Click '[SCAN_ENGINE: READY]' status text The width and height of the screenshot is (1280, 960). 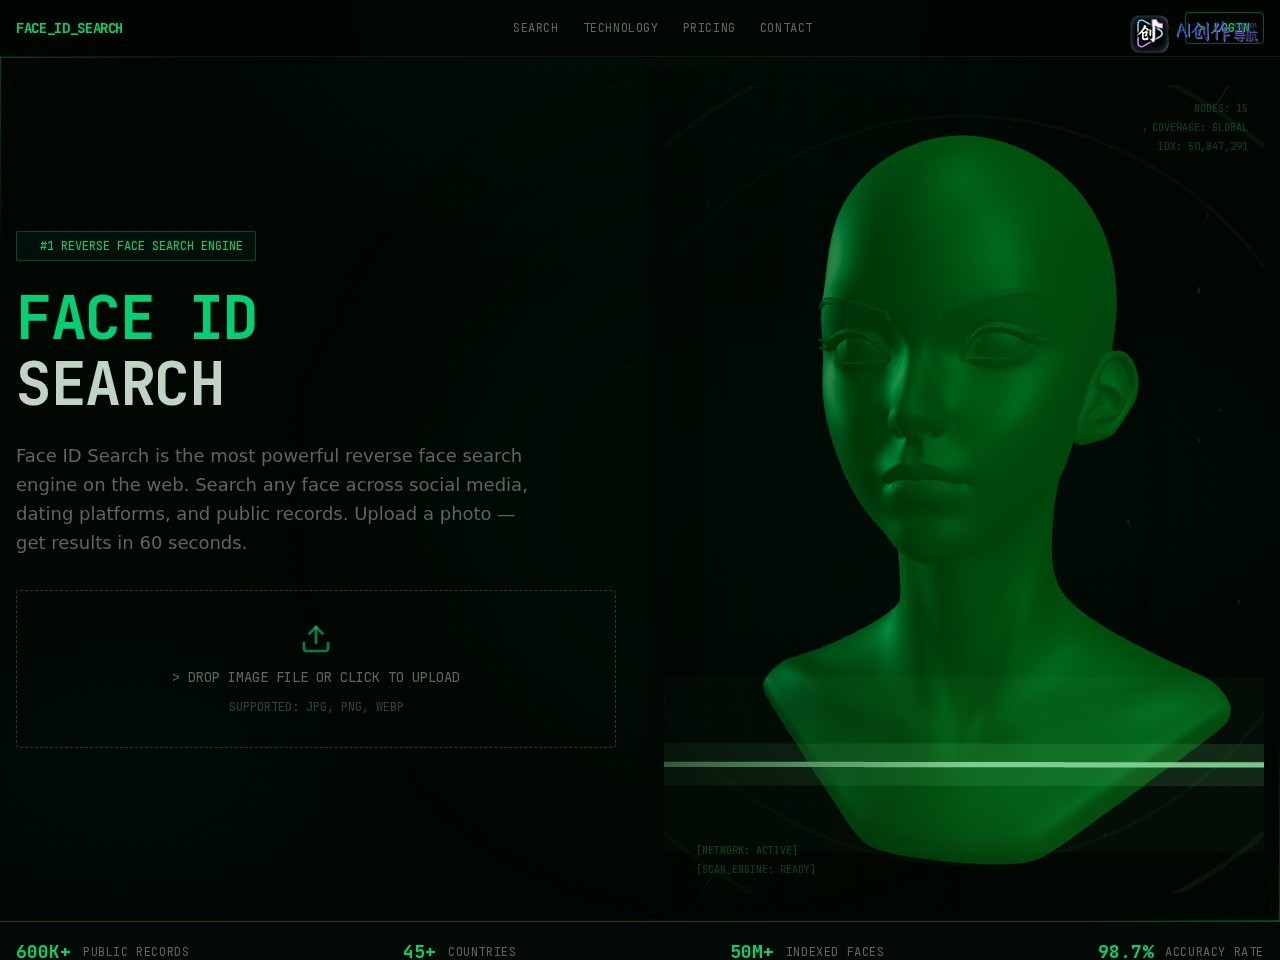pos(756,869)
